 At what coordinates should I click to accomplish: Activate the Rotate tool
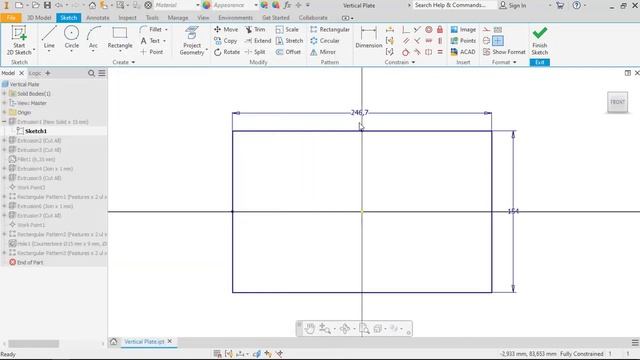point(227,52)
